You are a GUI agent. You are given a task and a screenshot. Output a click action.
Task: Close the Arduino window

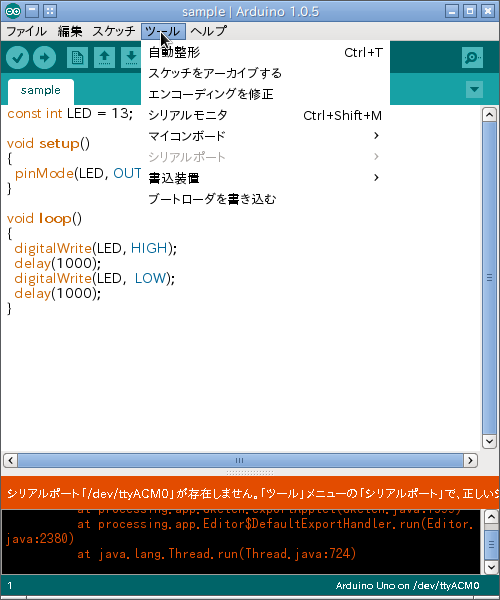click(488, 11)
